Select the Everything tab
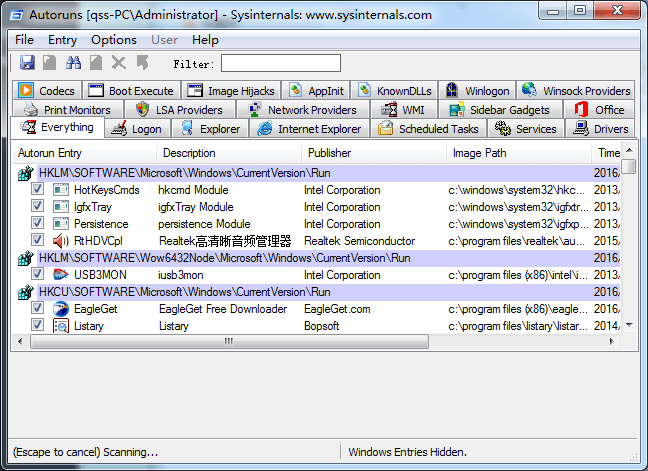The image size is (648, 471). (57, 127)
